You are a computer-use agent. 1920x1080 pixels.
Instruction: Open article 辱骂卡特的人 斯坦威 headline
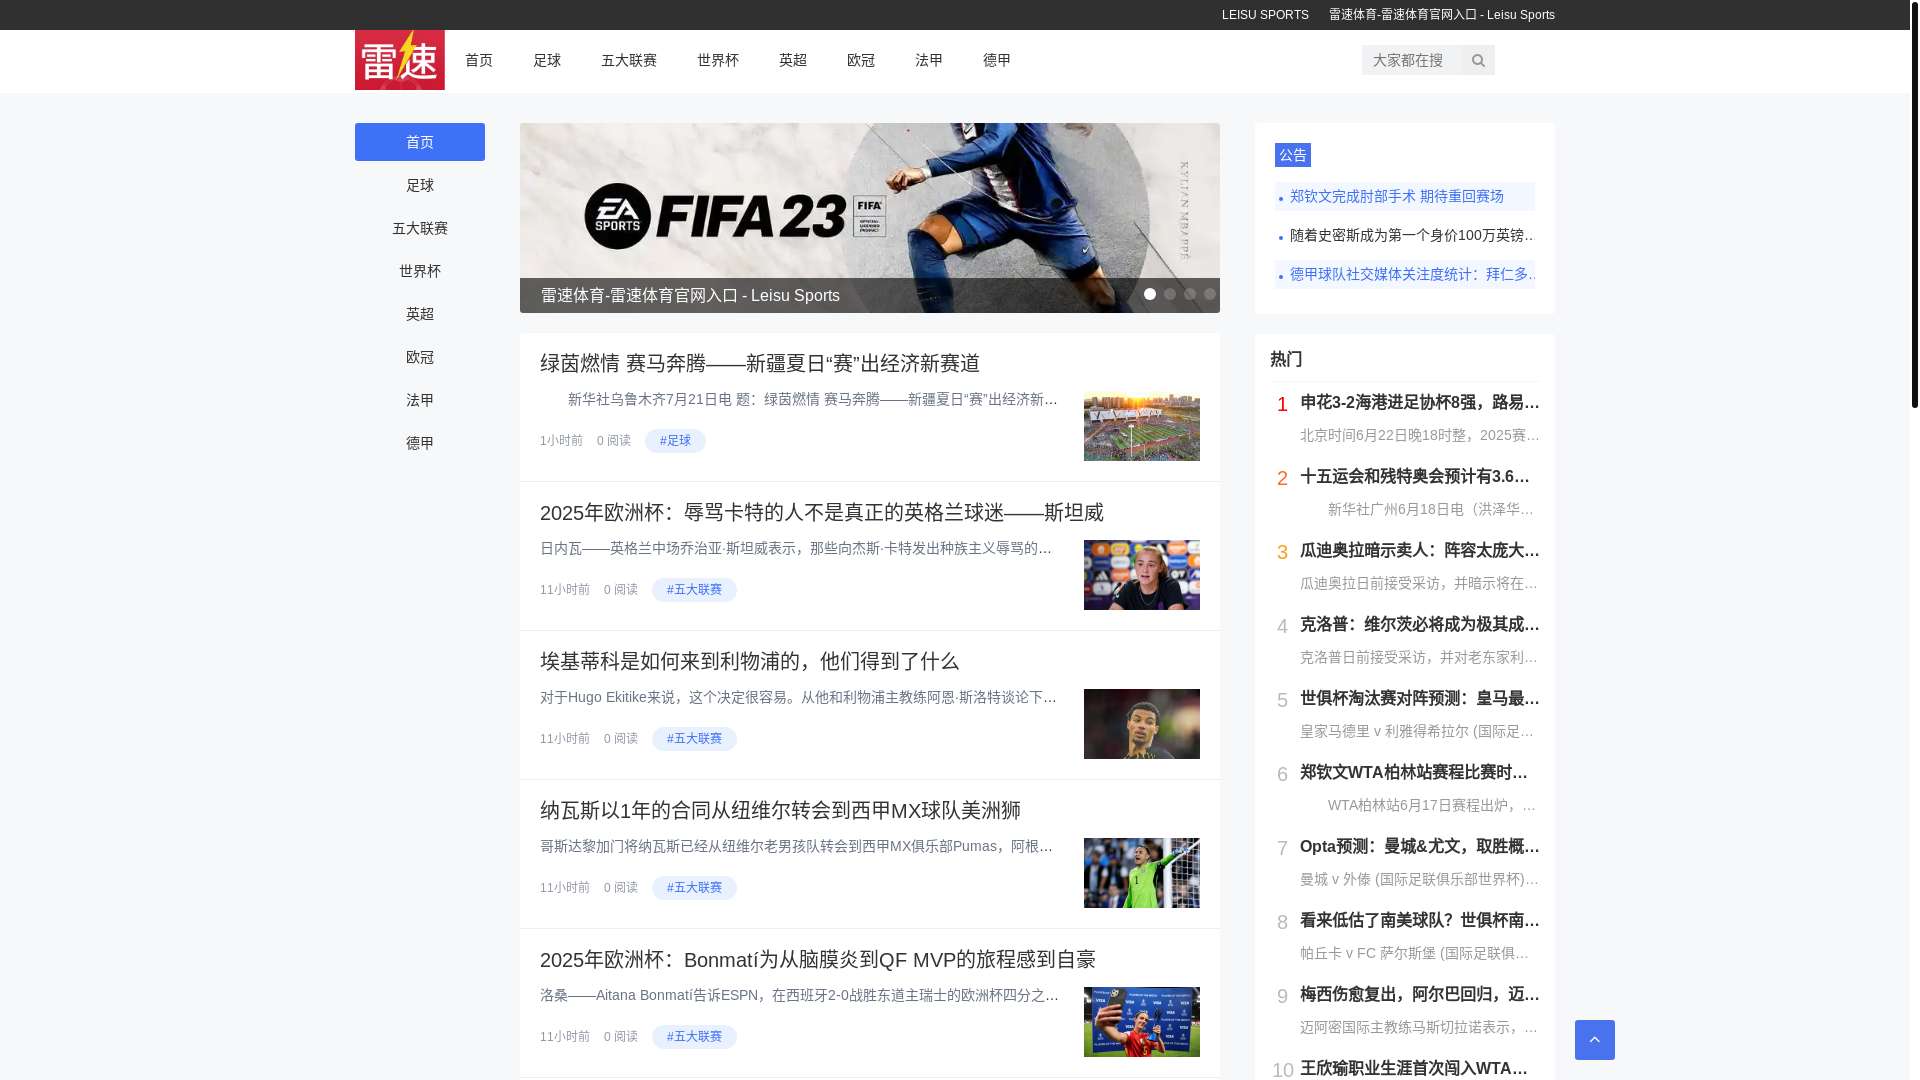click(x=822, y=512)
